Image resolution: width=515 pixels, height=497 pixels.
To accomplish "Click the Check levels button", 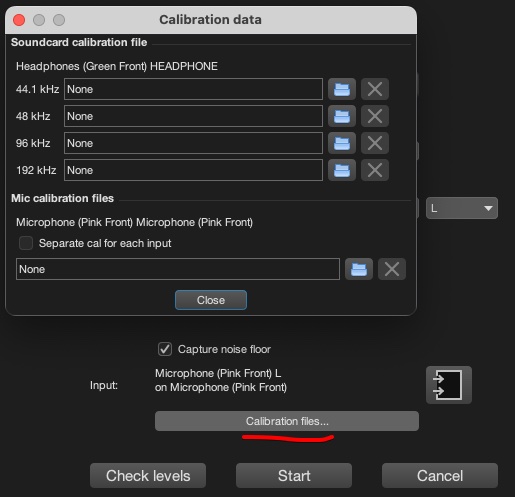I will tap(148, 475).
